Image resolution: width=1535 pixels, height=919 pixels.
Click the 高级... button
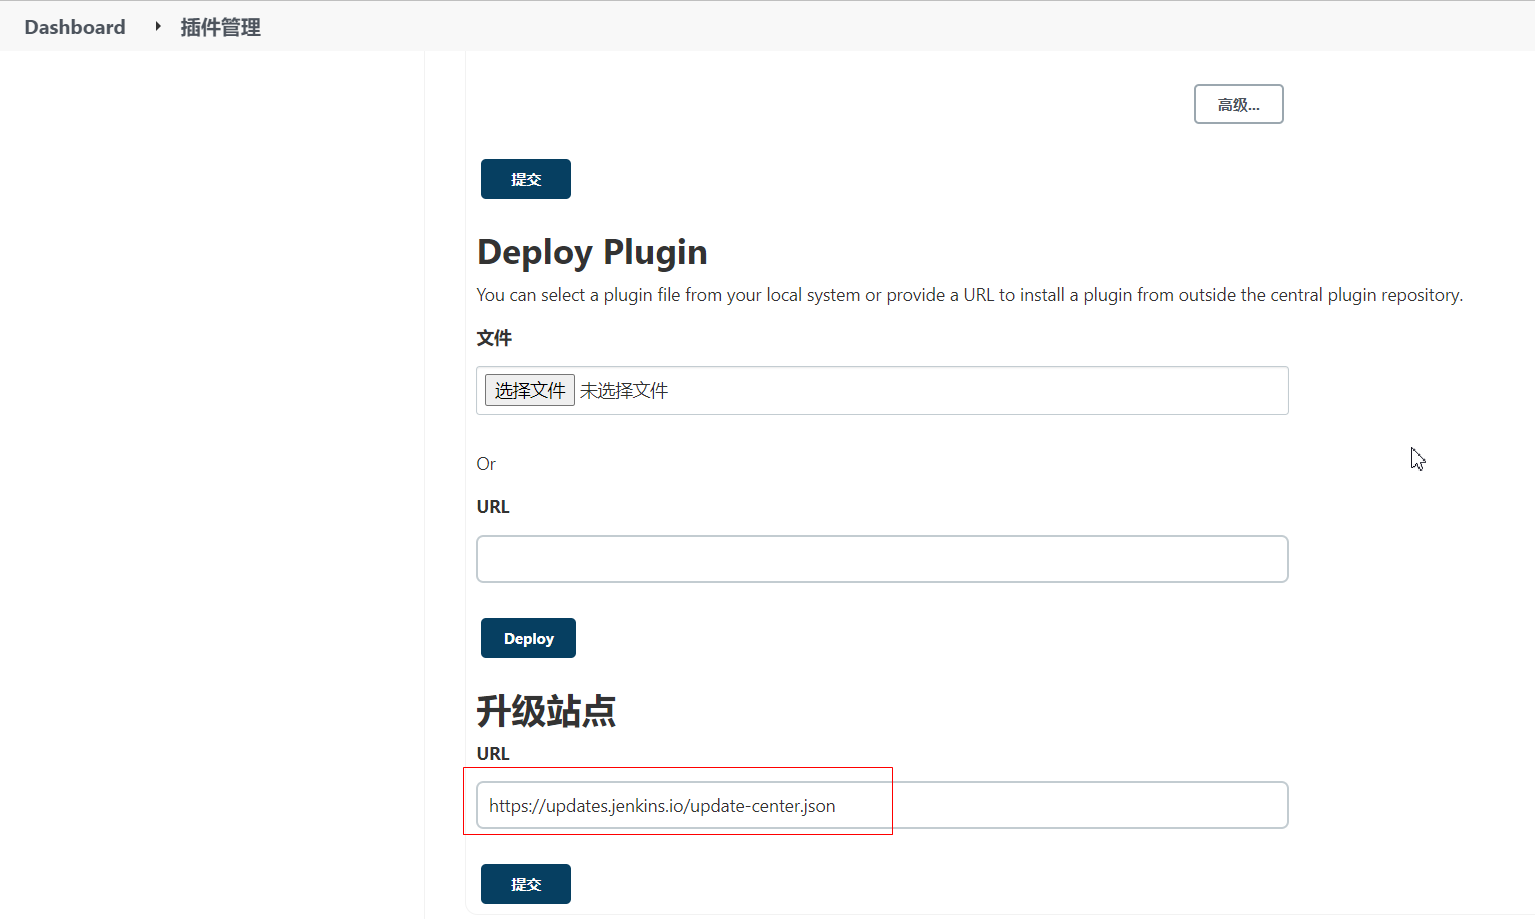coord(1238,104)
